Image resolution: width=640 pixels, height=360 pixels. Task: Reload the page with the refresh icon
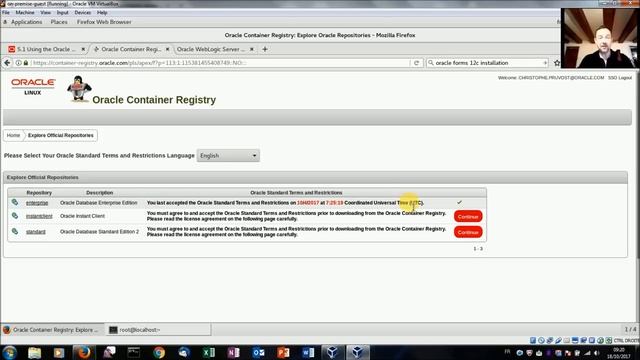(x=416, y=63)
